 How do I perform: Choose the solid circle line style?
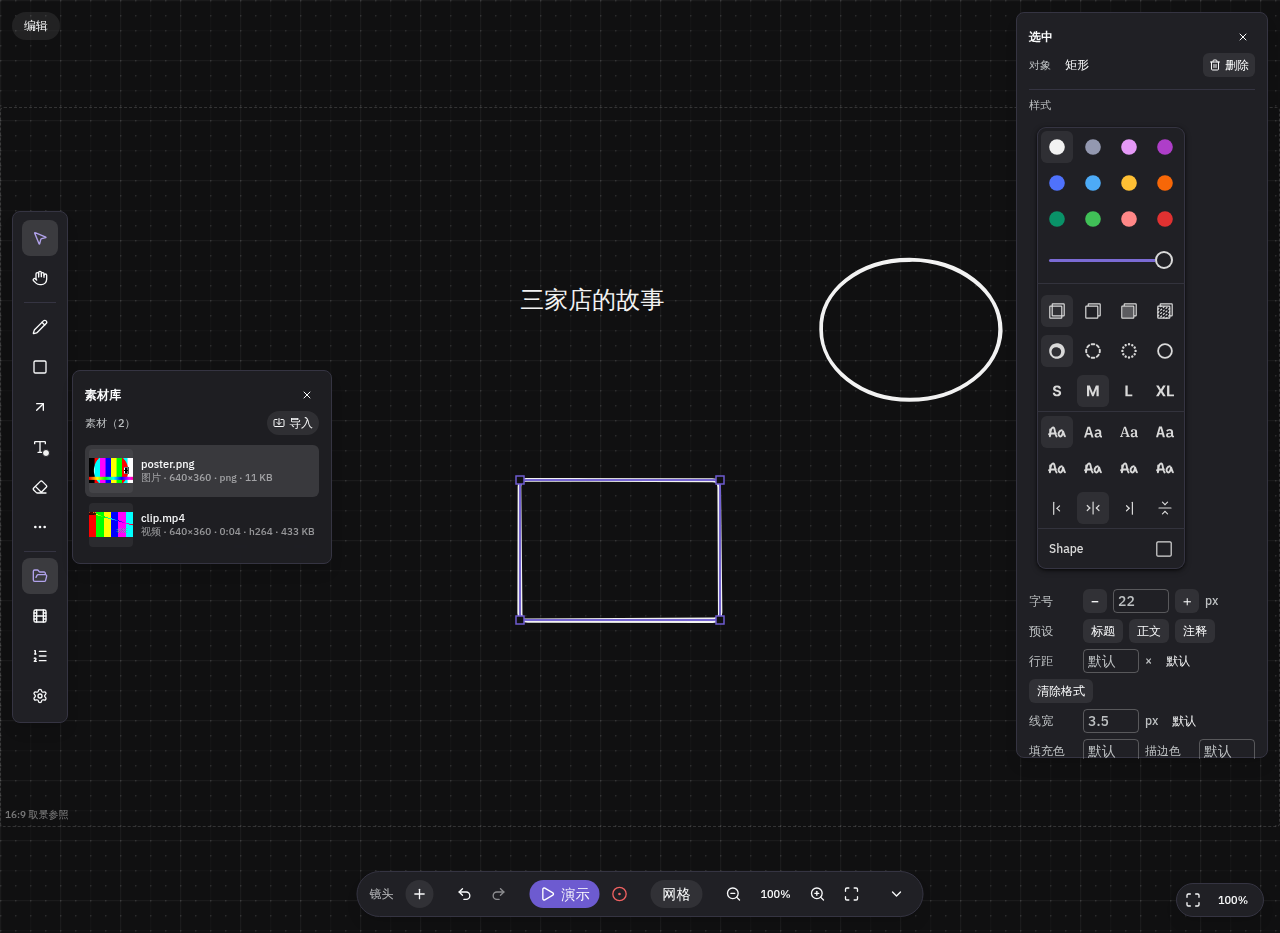point(1165,351)
